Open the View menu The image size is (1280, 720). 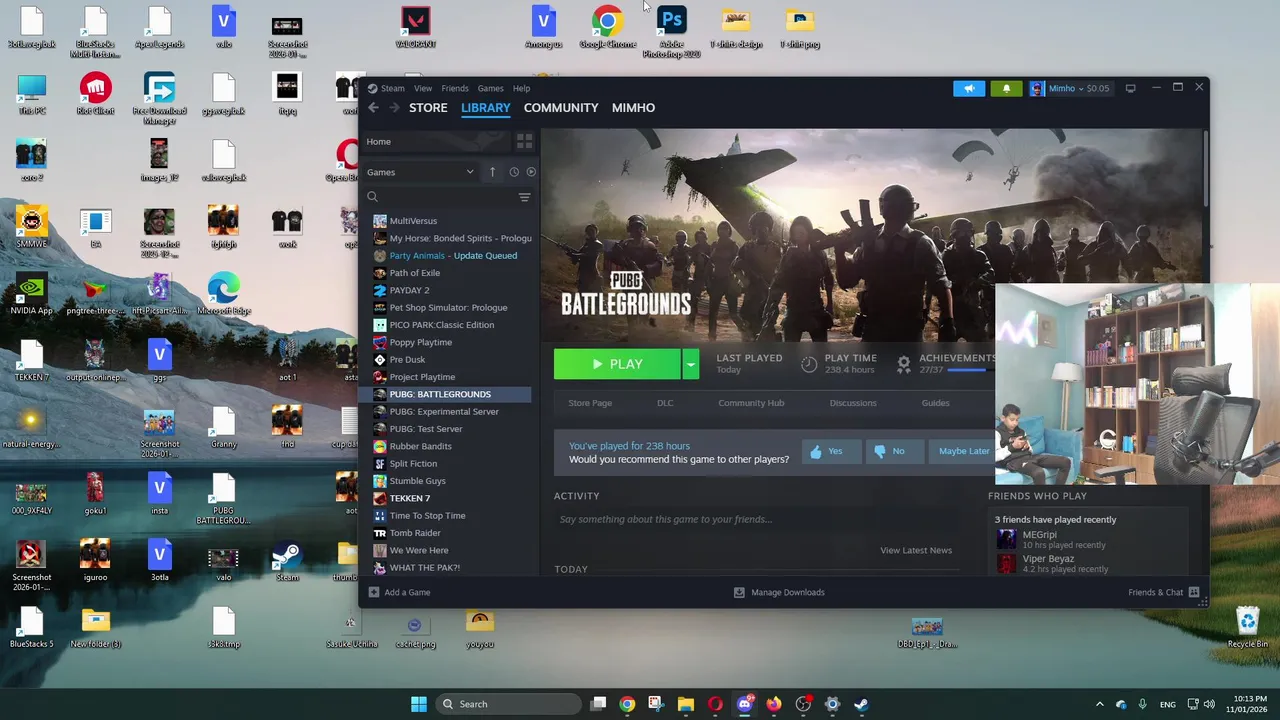pyautogui.click(x=423, y=88)
